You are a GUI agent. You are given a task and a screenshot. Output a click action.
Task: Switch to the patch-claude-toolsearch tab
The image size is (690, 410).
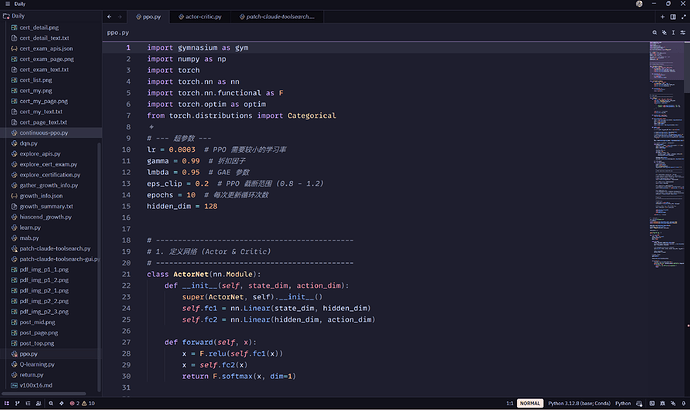pos(277,17)
